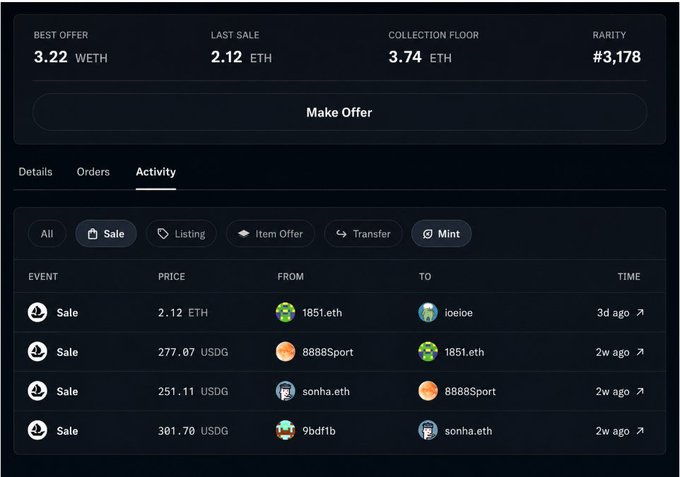Open buyer sonha.eth profile link

click(468, 431)
